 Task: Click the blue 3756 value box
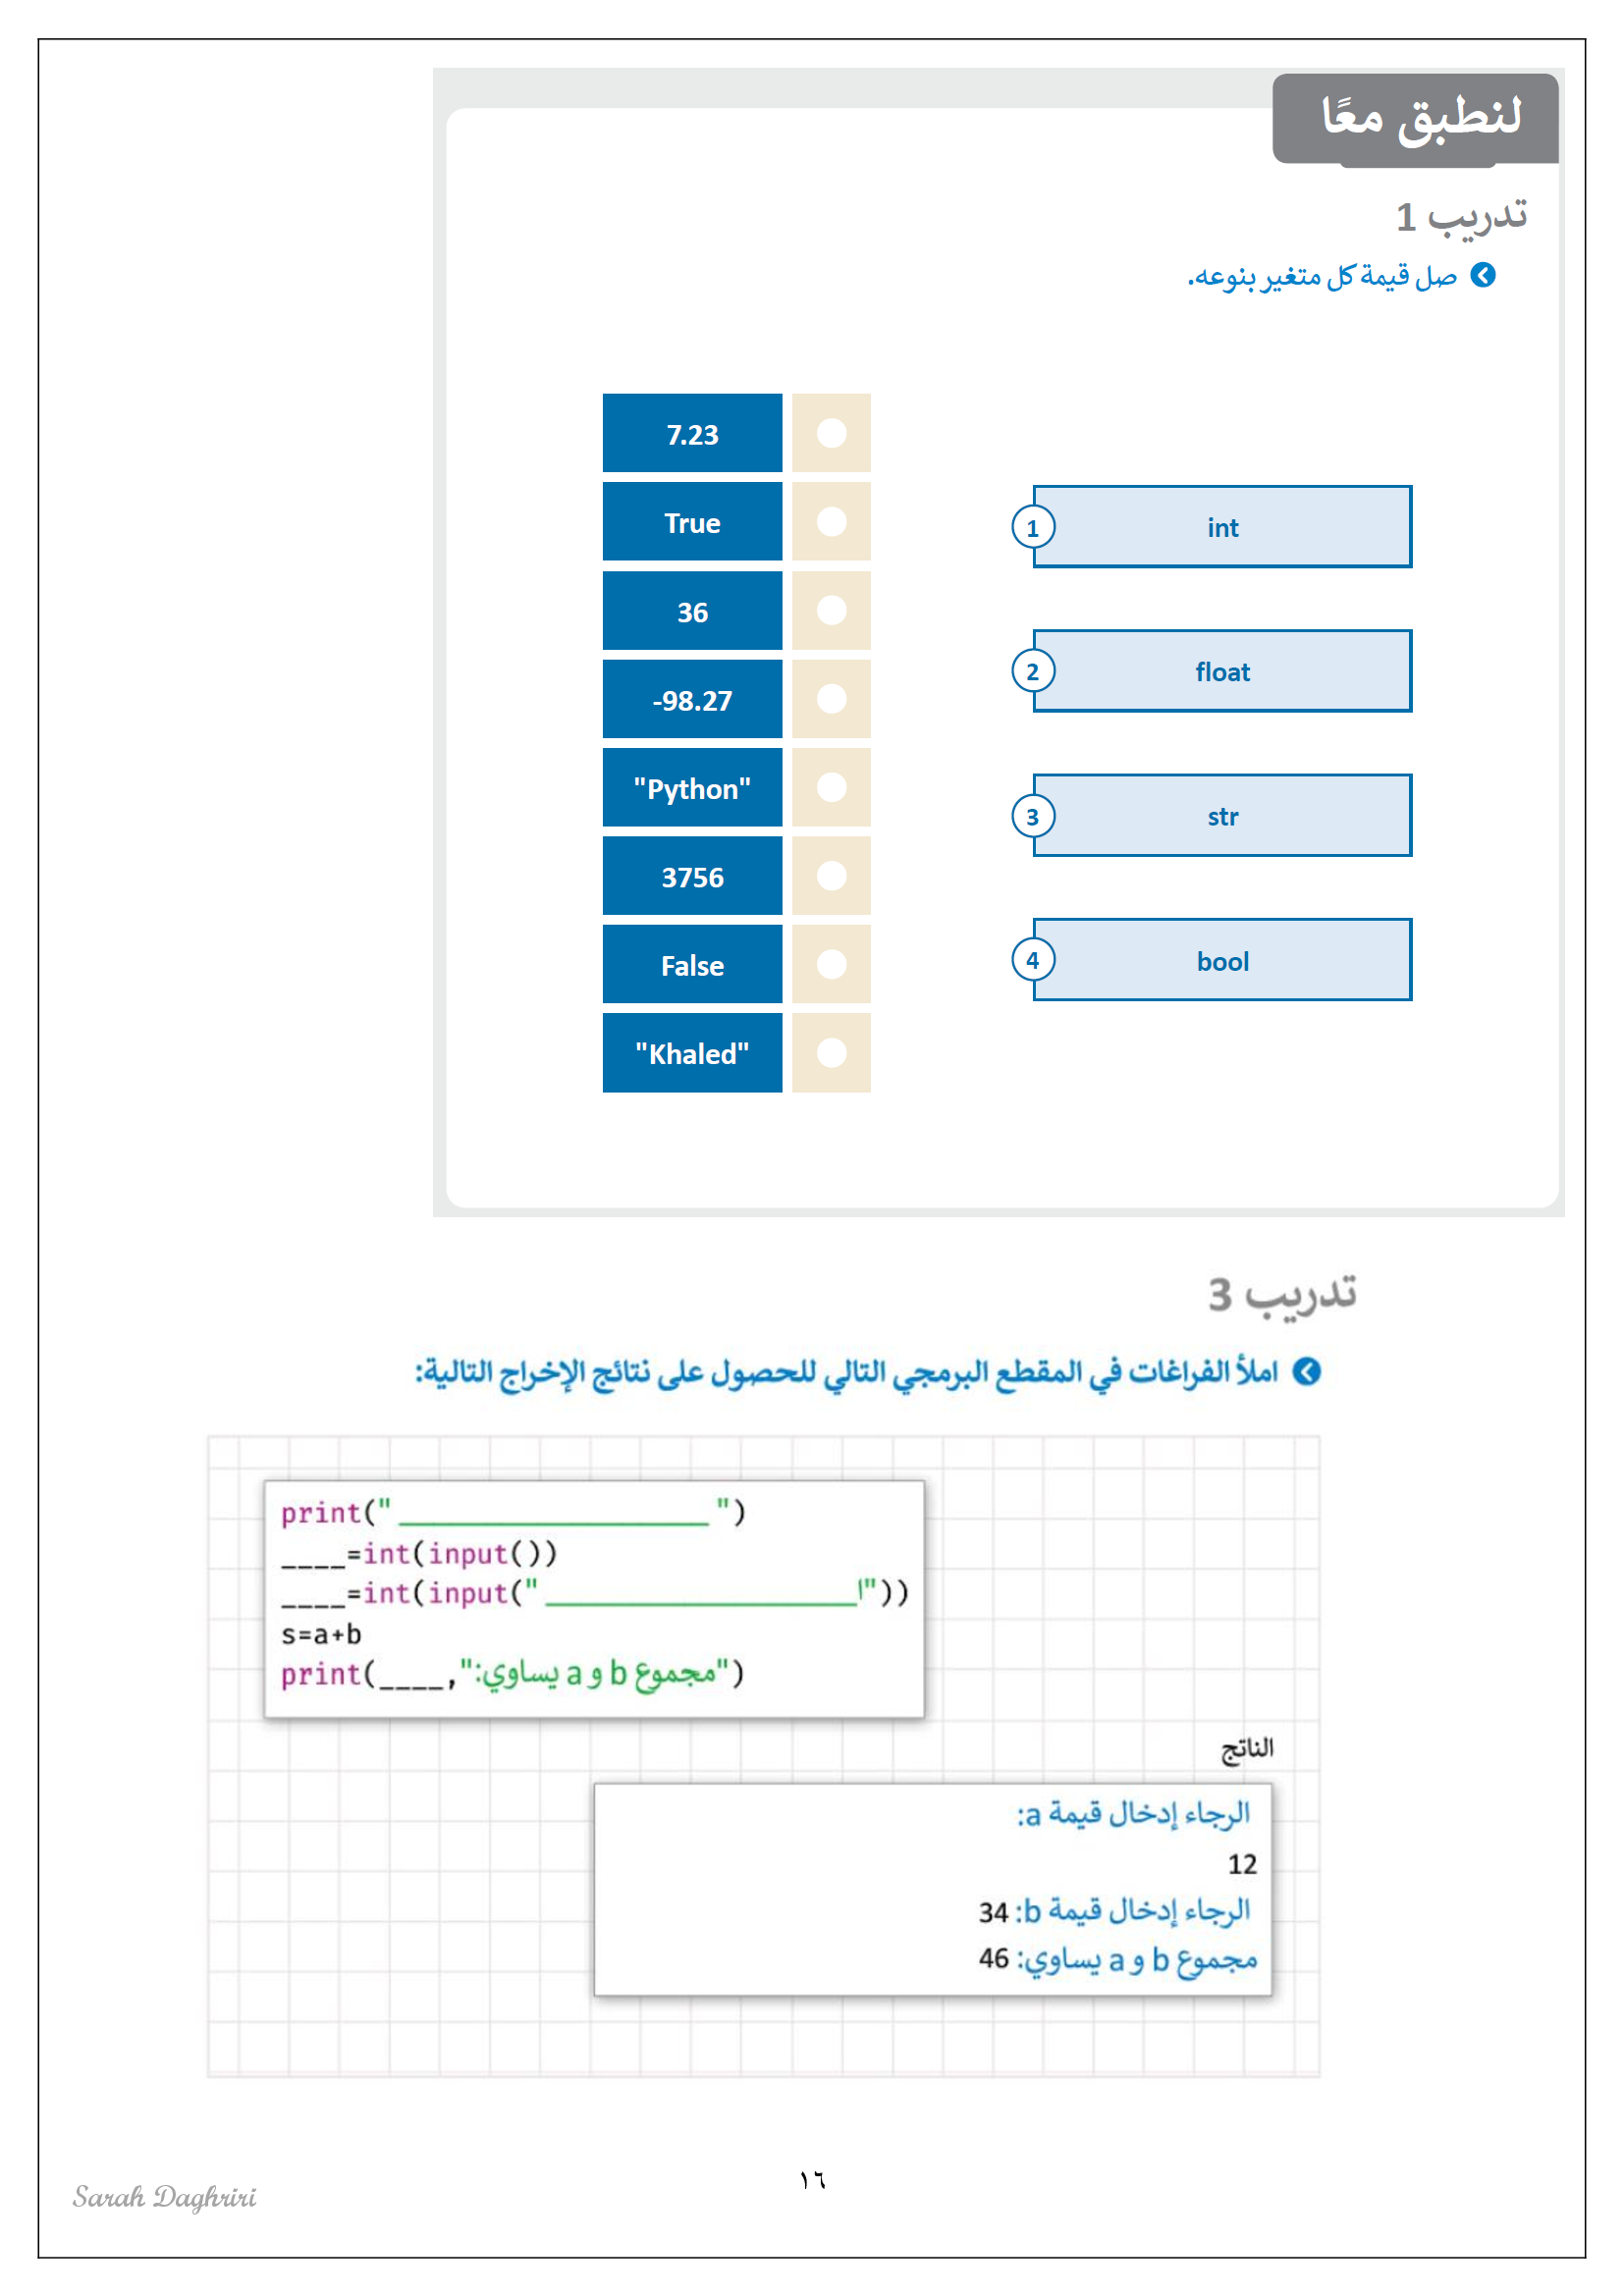pos(692,876)
